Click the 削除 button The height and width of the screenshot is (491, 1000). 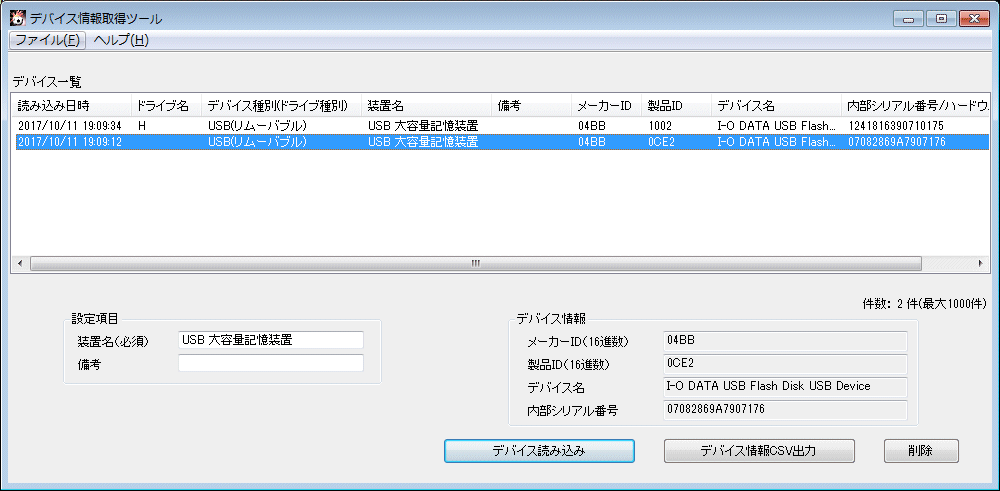(x=921, y=451)
